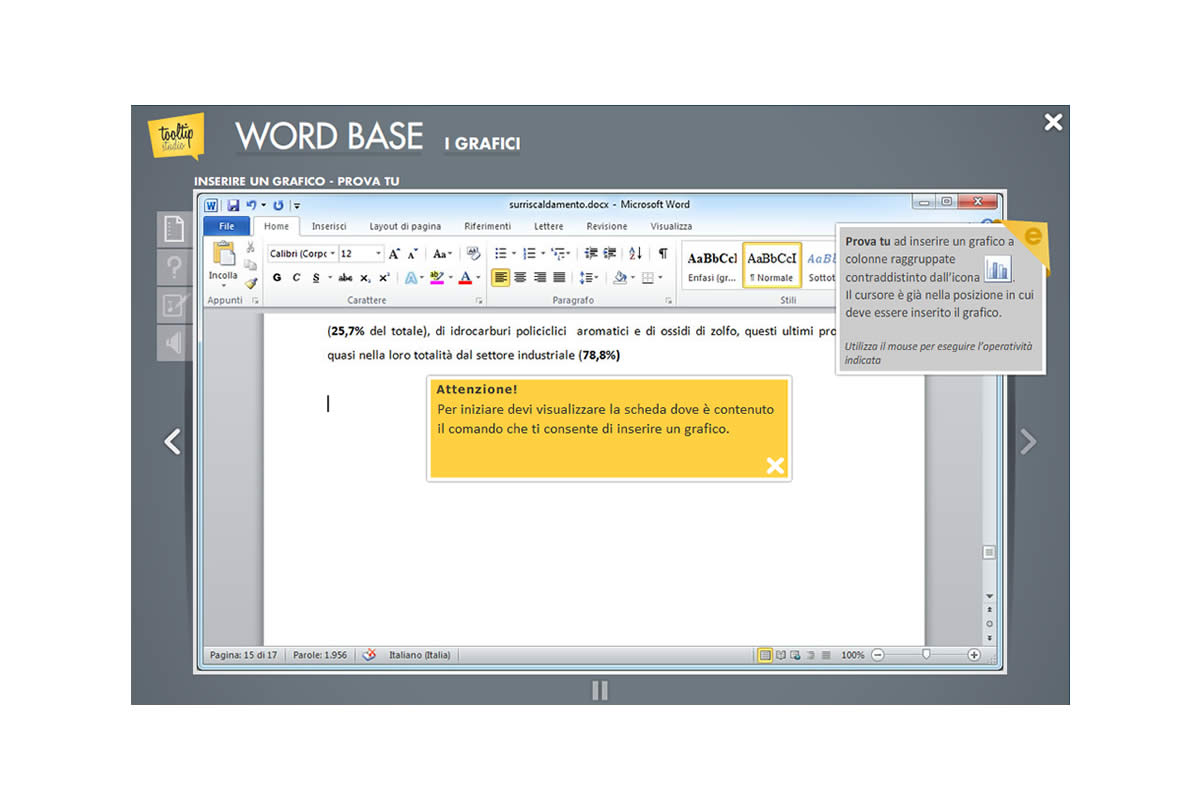
Task: Activate the Format Painter brush
Action: (x=250, y=283)
